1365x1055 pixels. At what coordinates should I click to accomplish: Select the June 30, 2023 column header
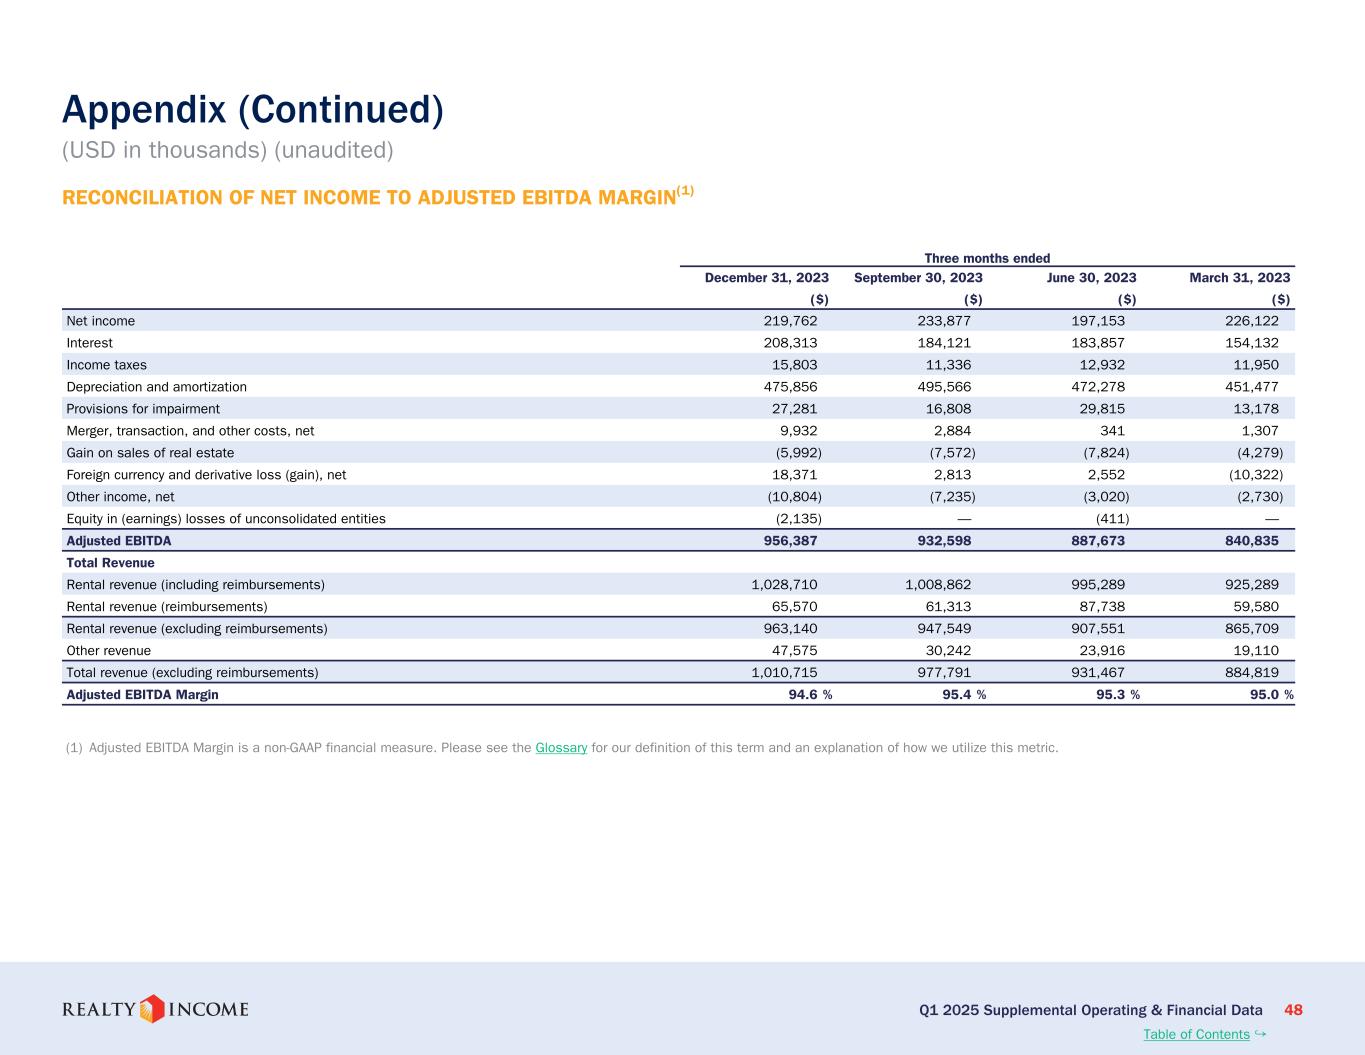(1091, 278)
